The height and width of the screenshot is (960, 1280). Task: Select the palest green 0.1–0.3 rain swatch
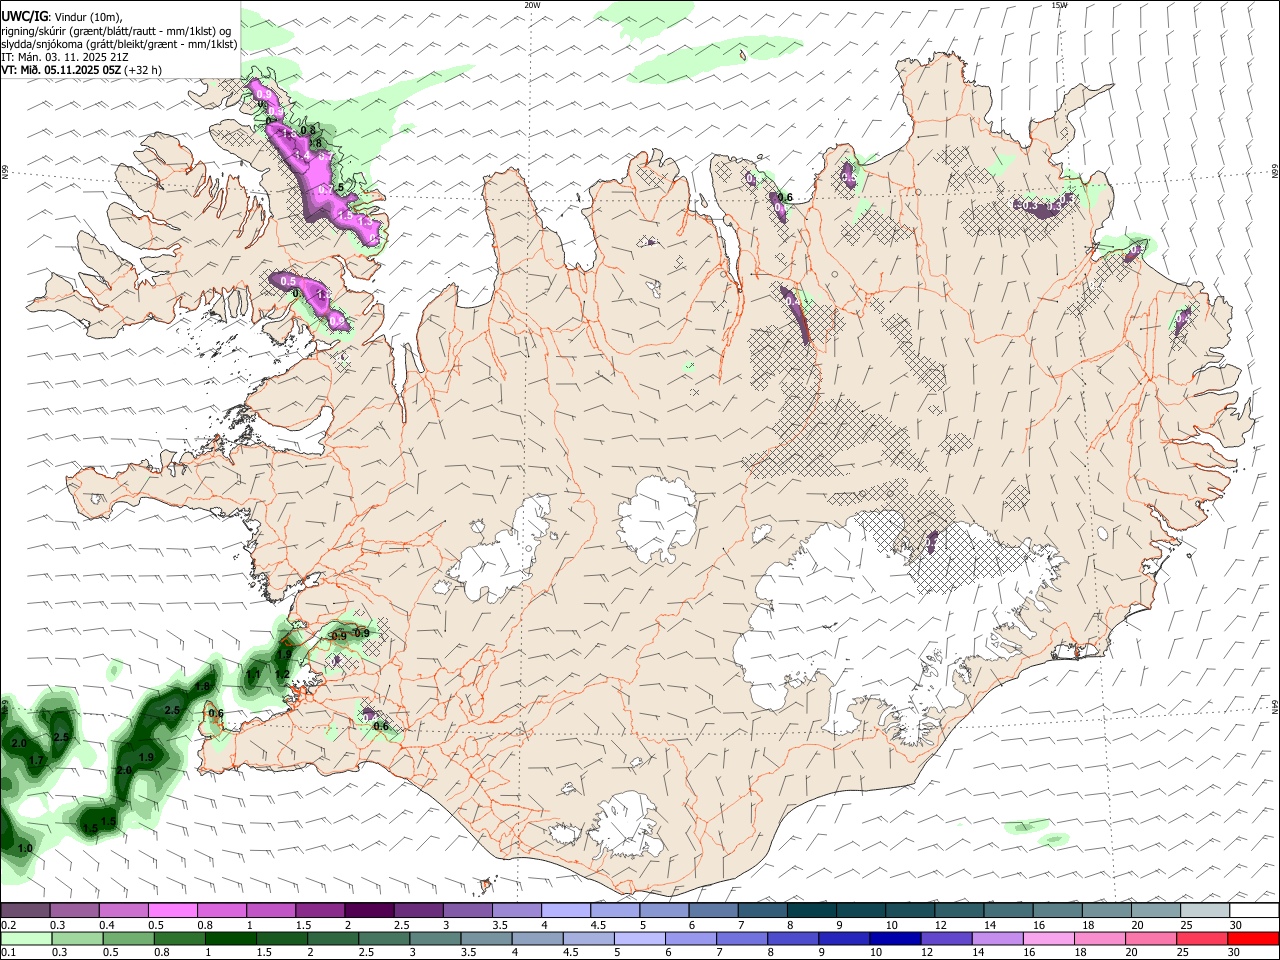[x=26, y=939]
